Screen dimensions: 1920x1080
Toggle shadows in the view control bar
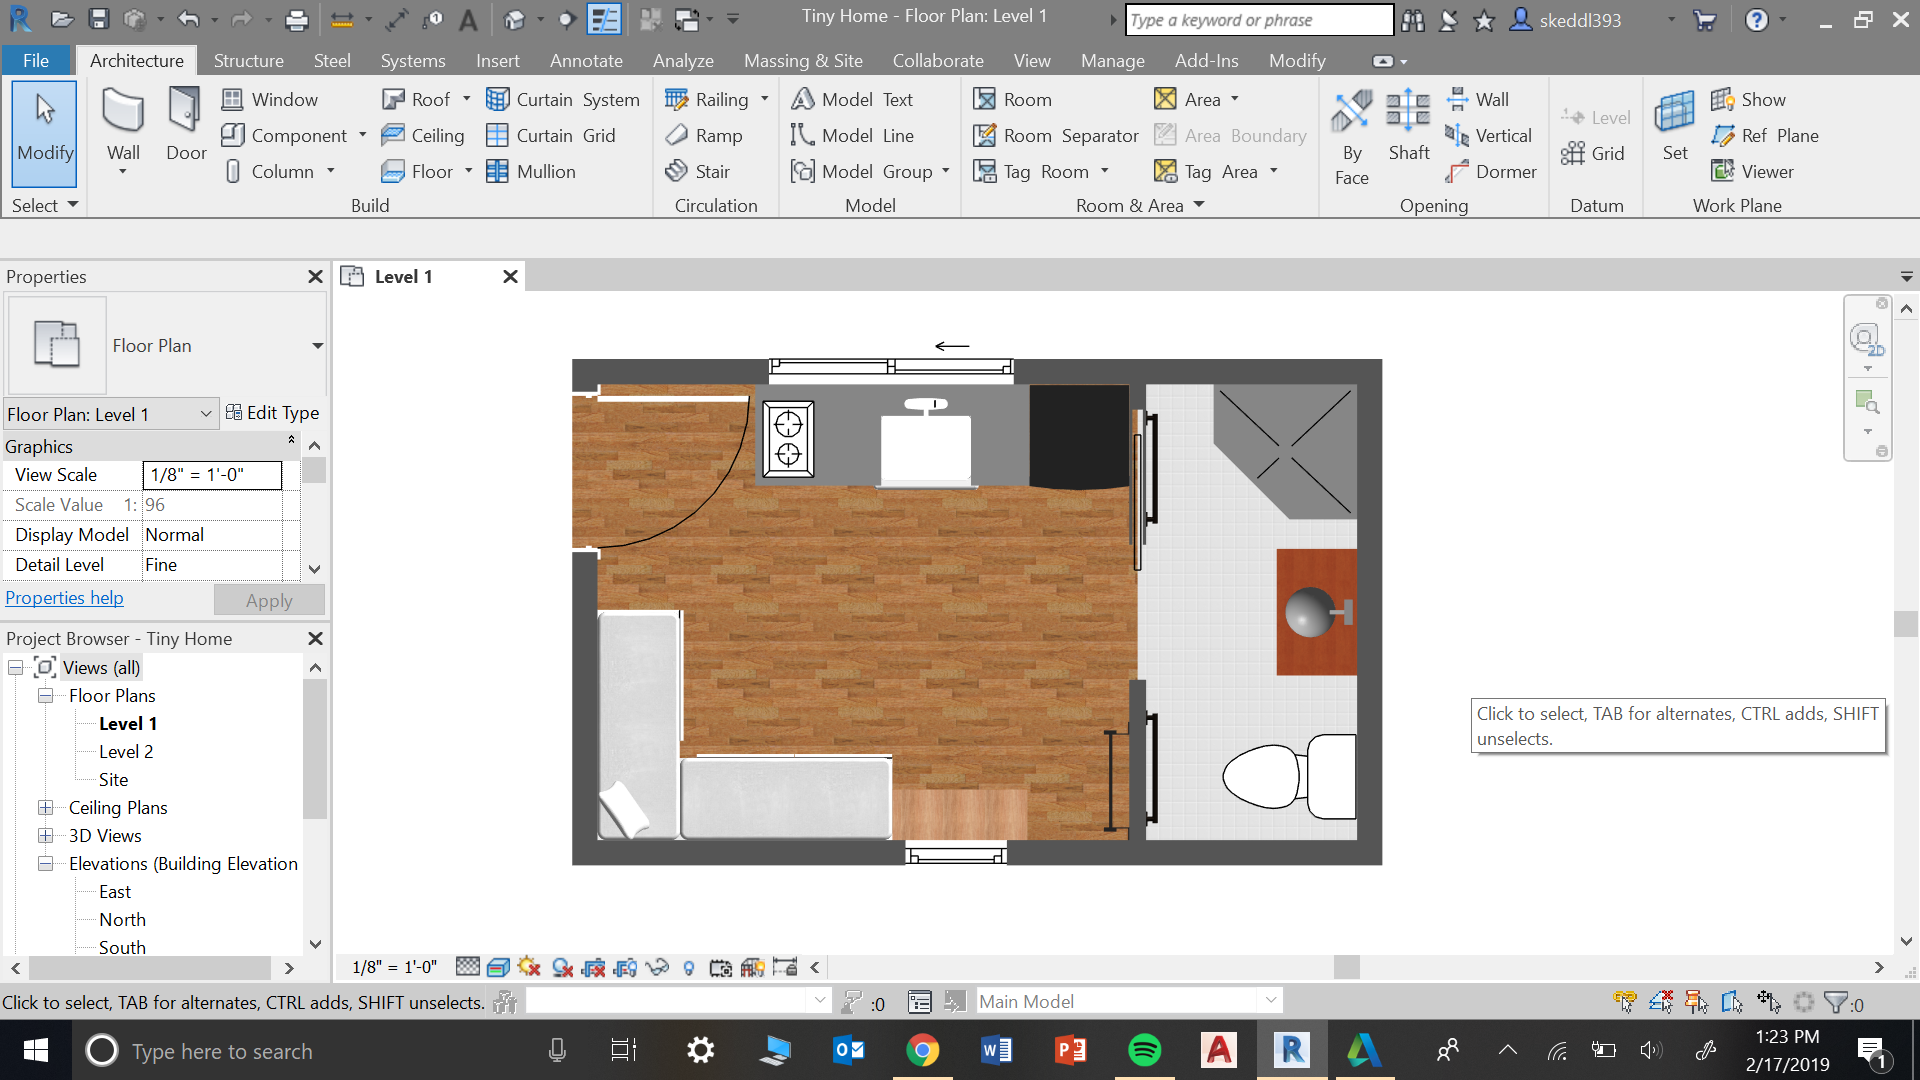(x=560, y=967)
